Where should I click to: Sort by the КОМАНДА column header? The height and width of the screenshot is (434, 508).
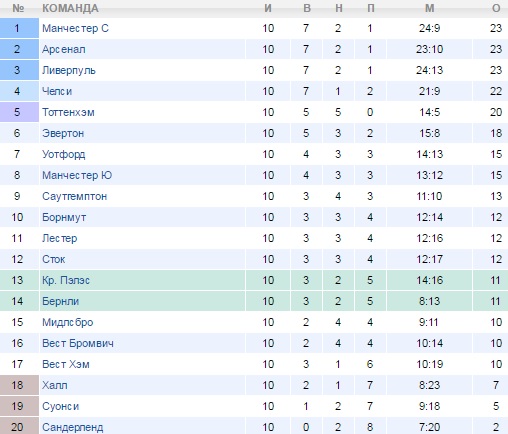(x=70, y=8)
